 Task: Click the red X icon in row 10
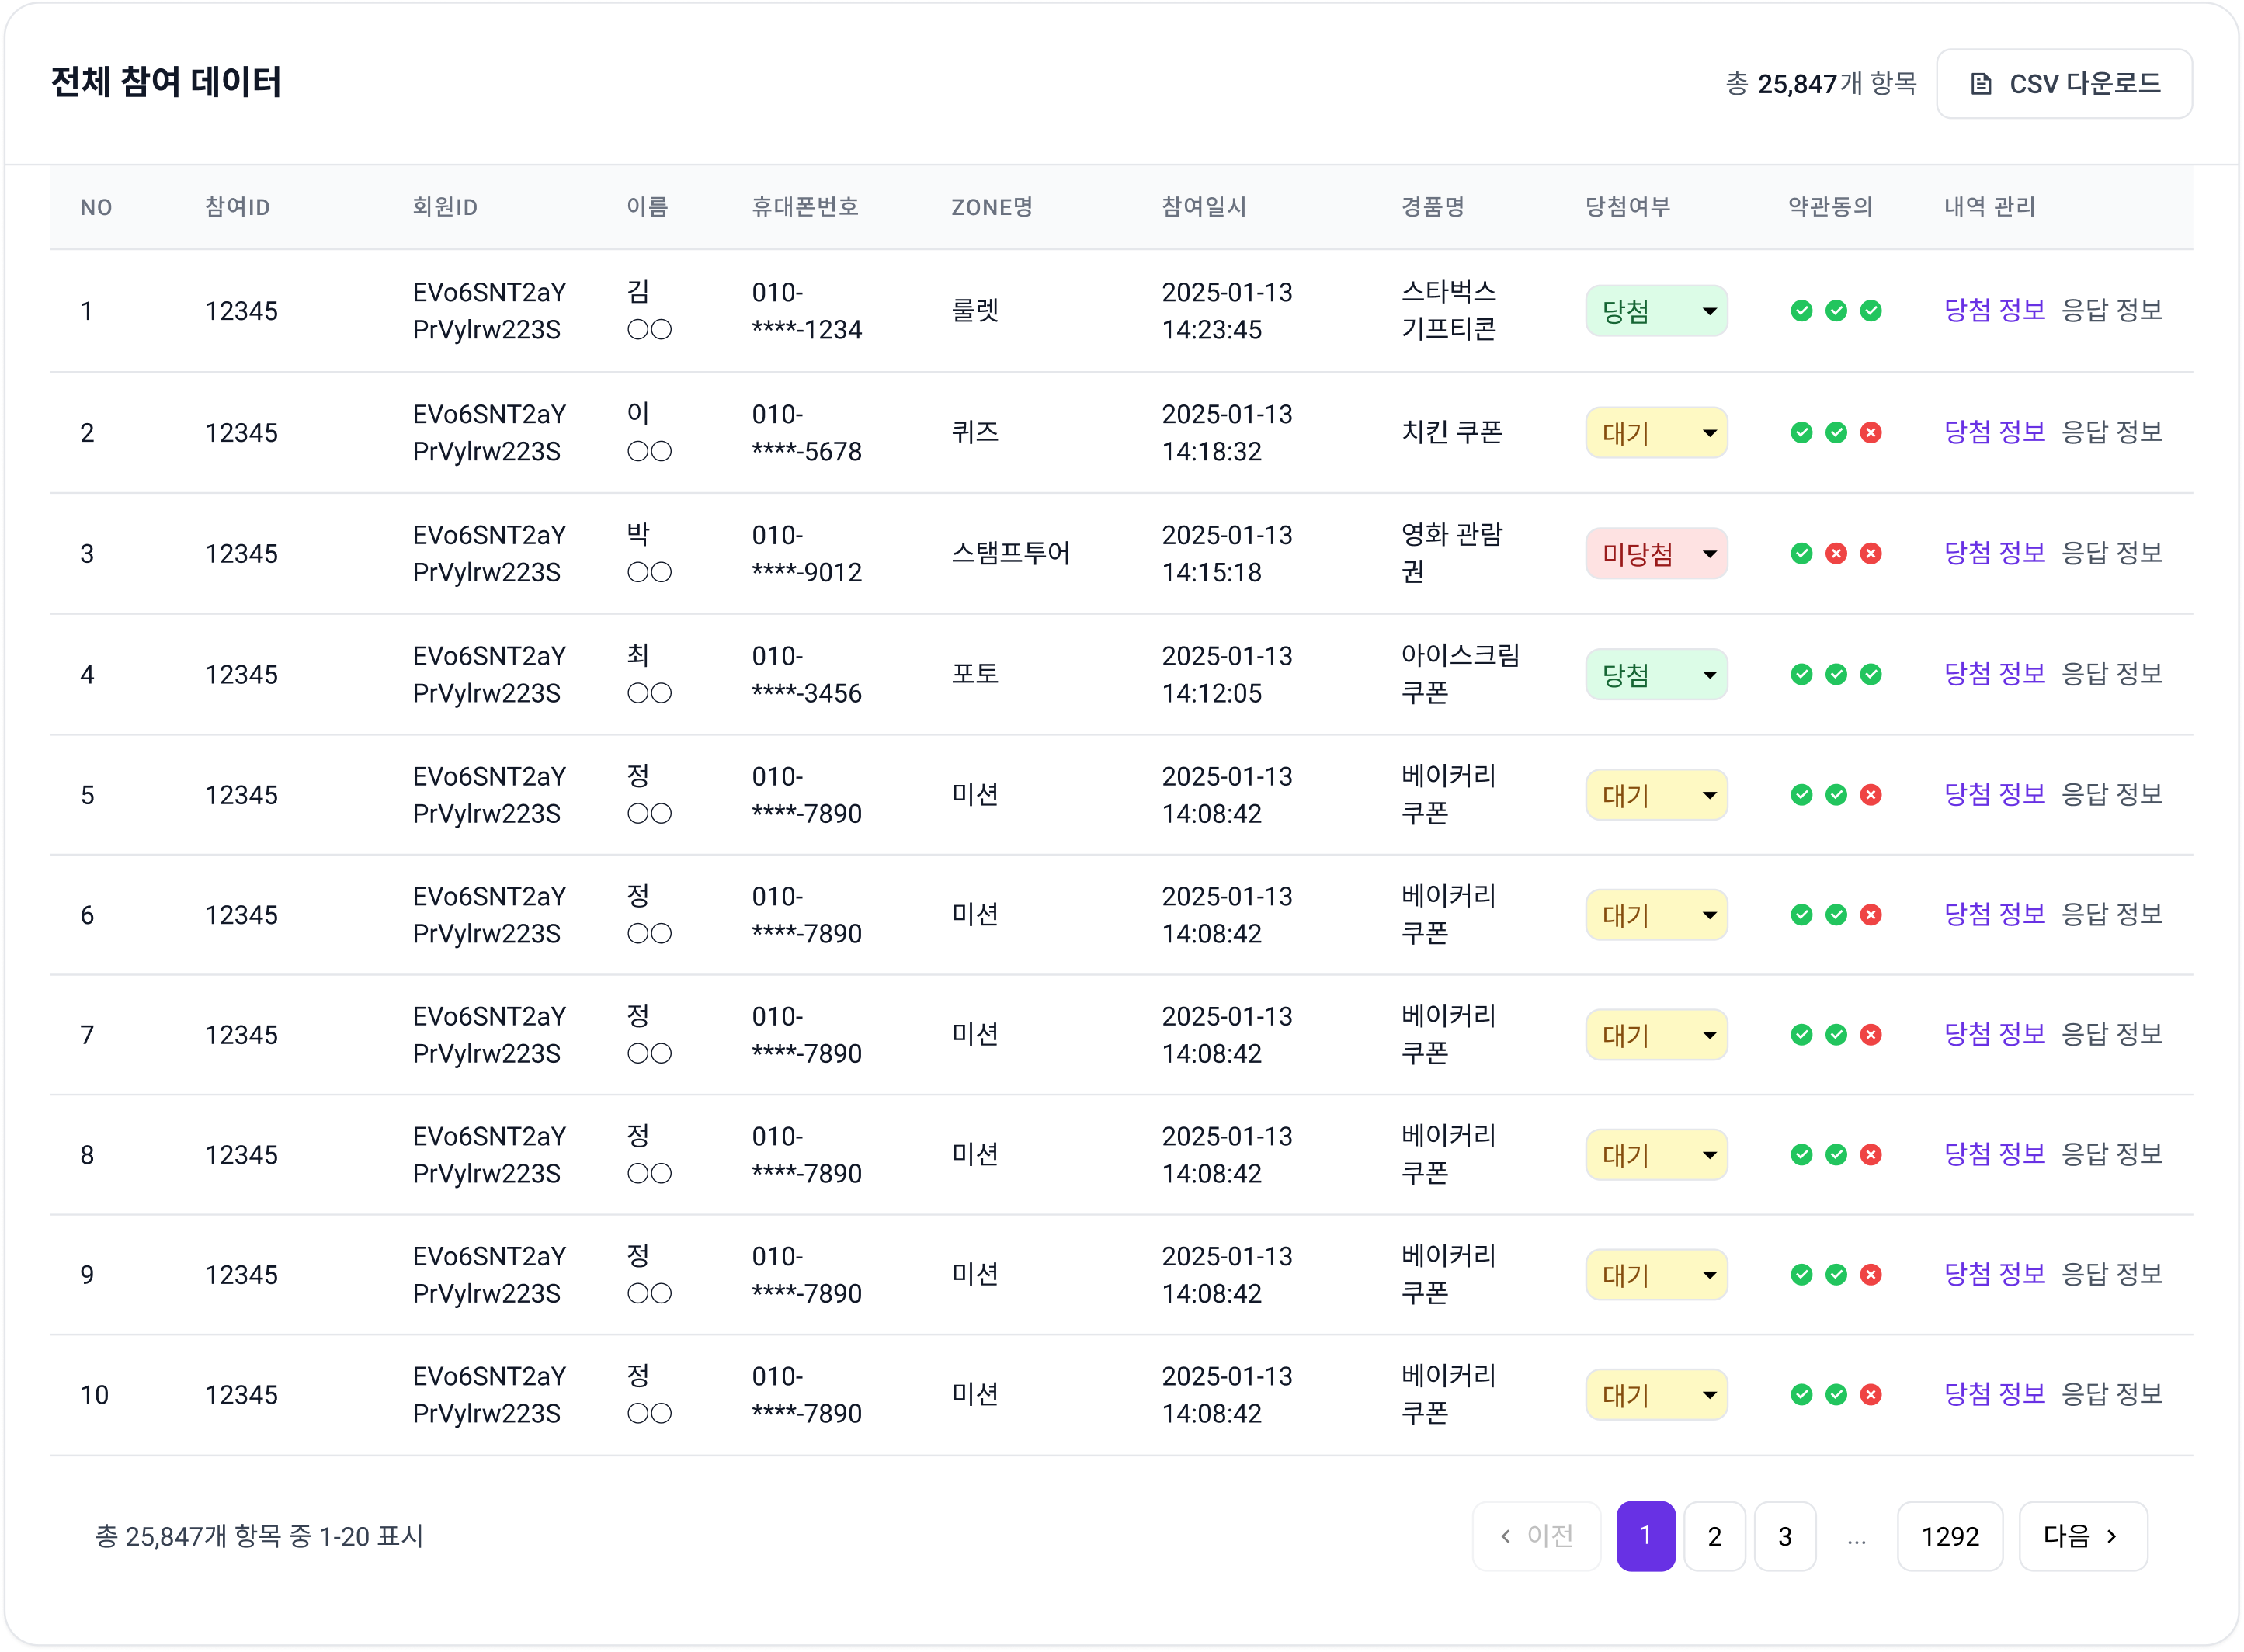tap(1870, 1395)
